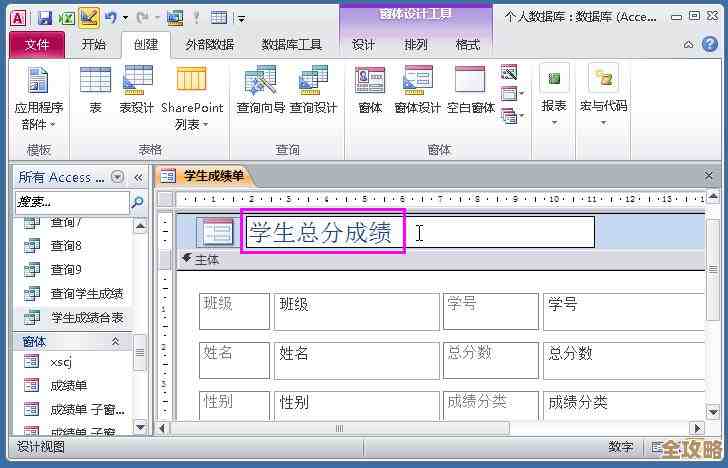Open the navigation pane category dropdown
Screen dimensions: 728x468
pos(118,177)
